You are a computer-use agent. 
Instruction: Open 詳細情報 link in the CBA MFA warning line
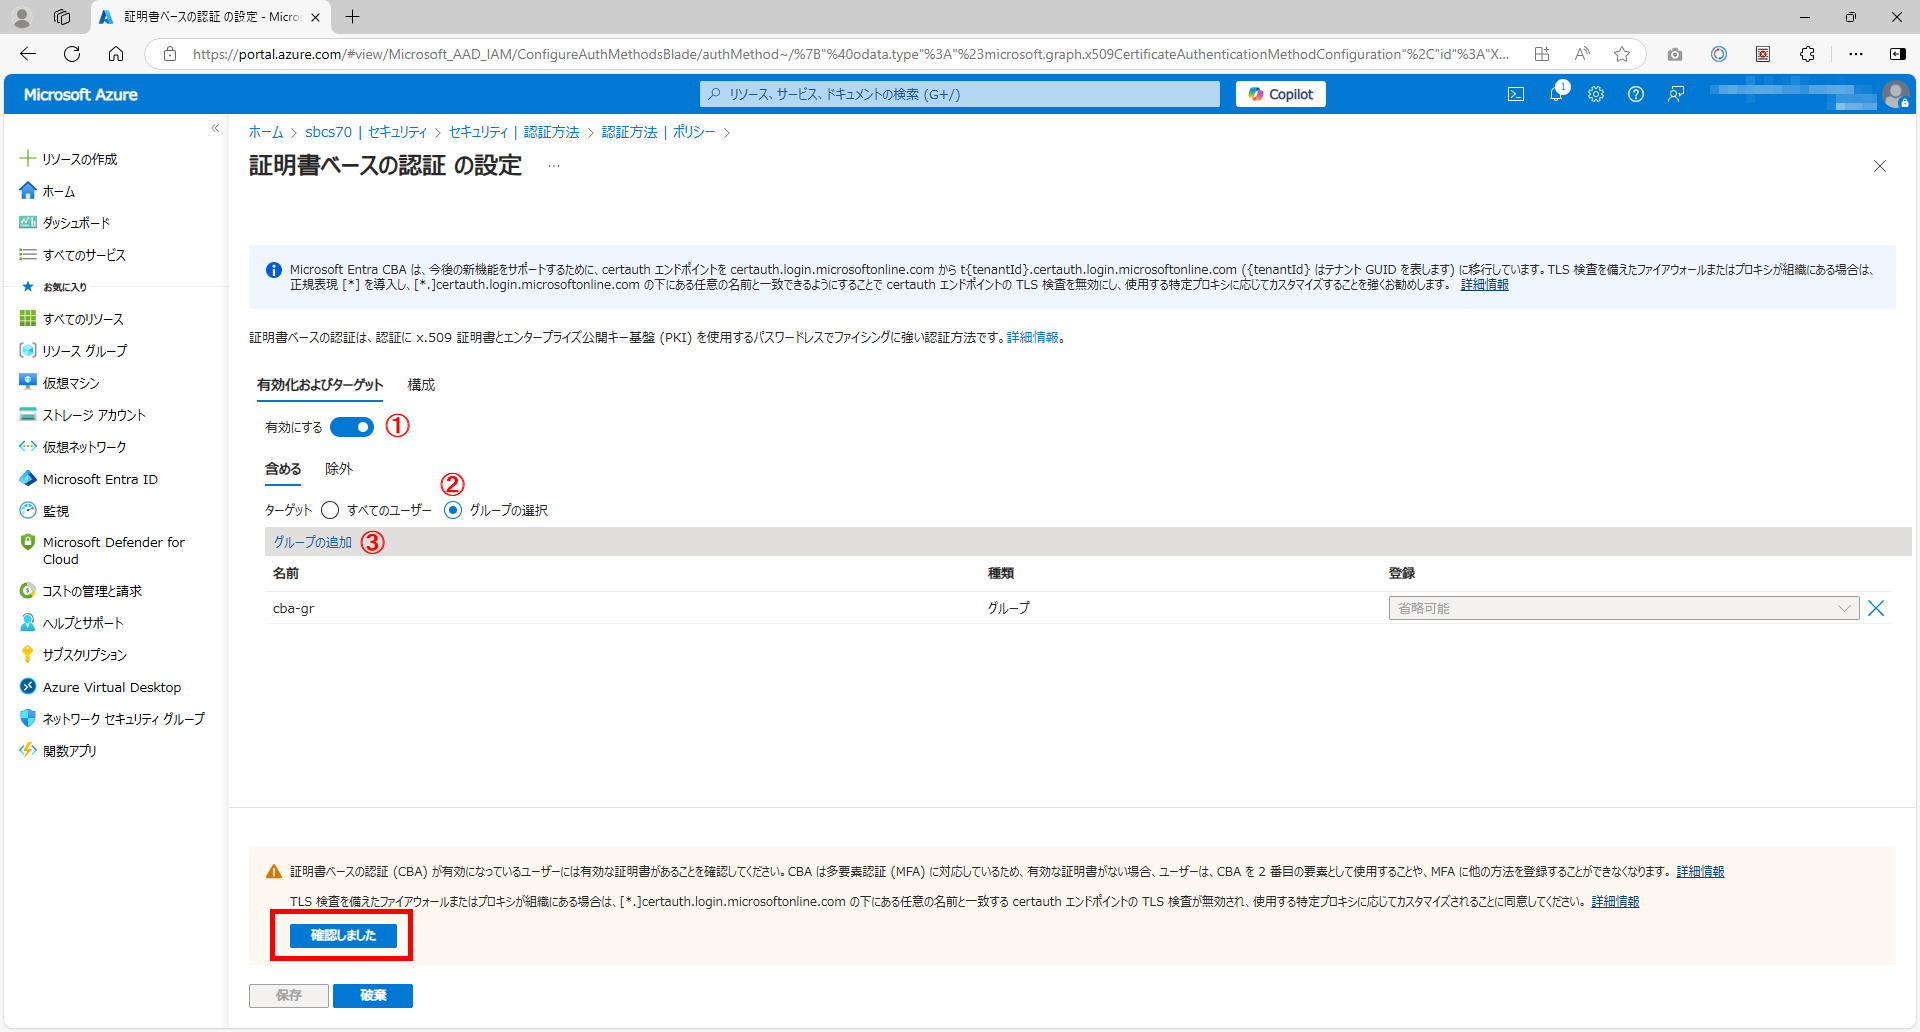tap(1700, 872)
